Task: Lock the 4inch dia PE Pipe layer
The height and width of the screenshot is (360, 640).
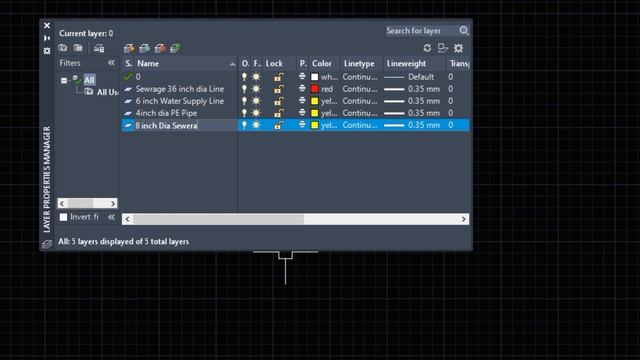Action: point(279,113)
